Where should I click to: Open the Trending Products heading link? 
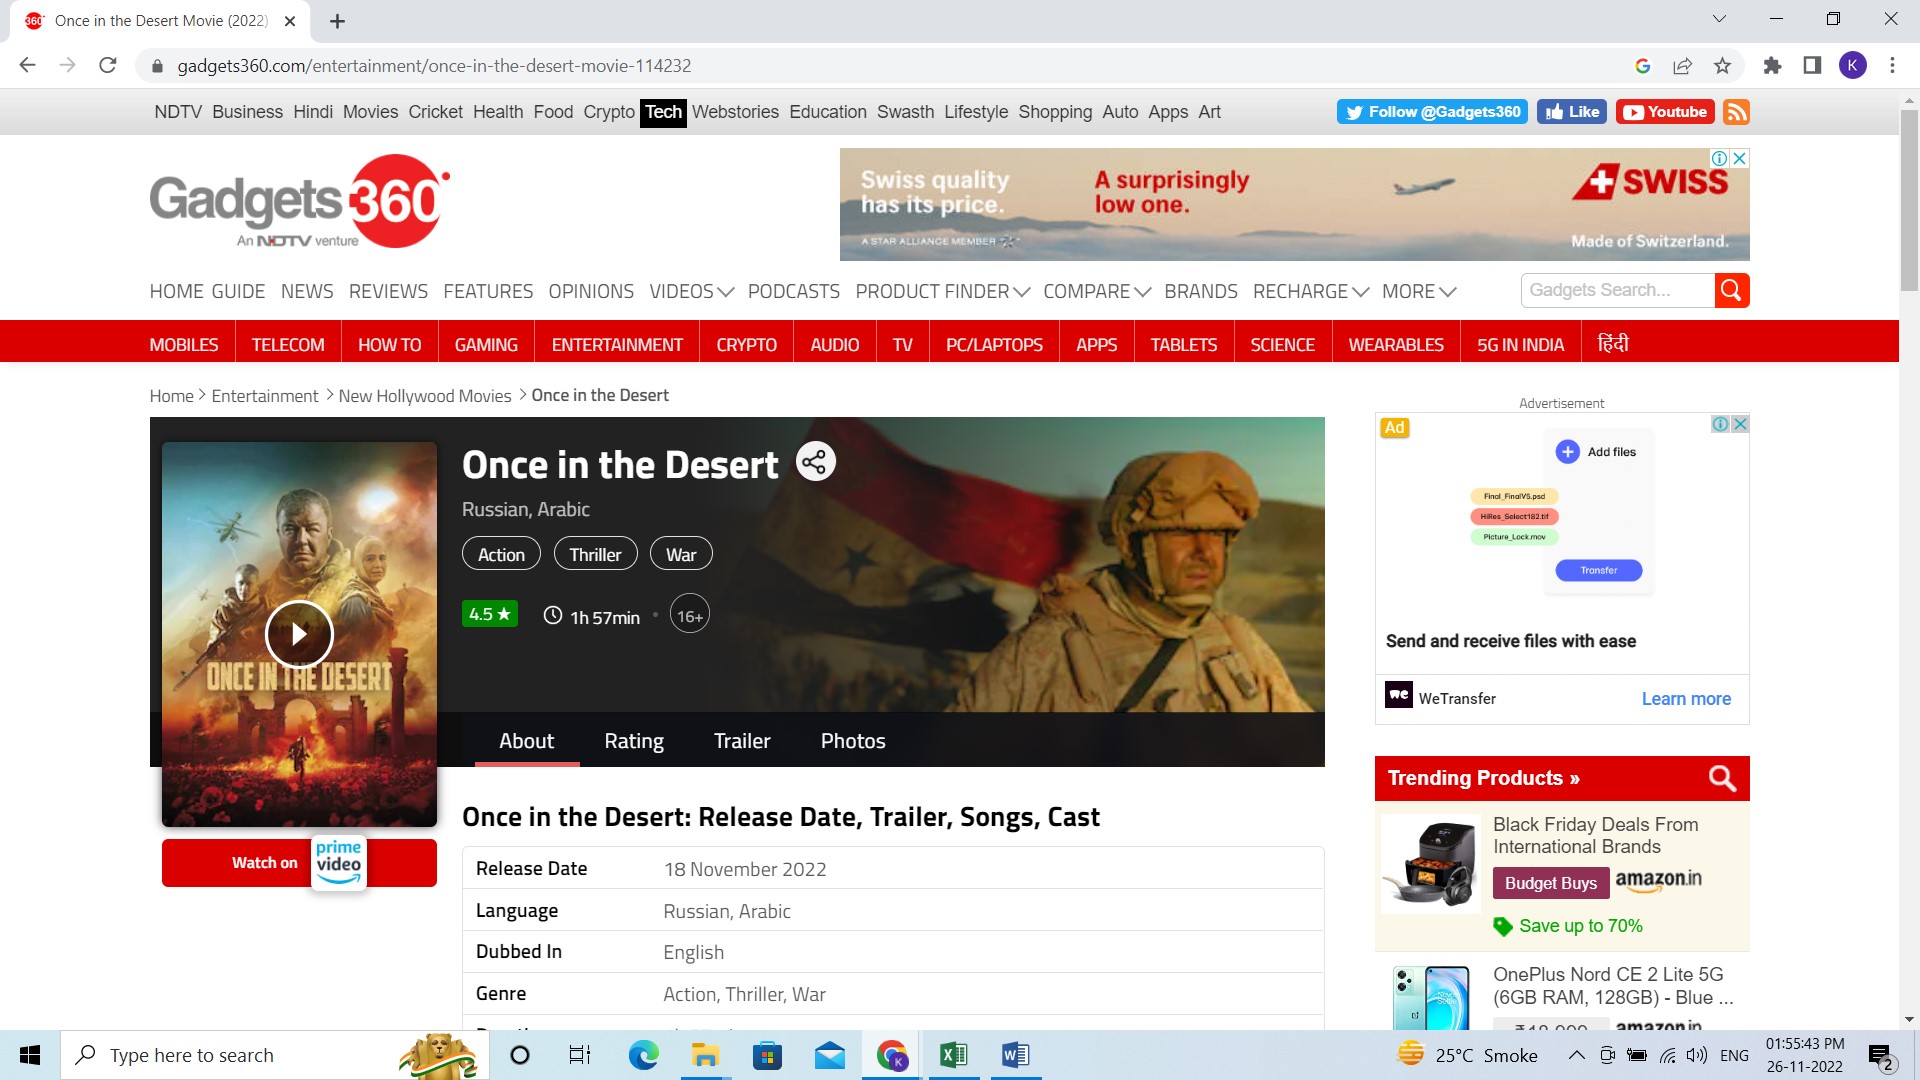1483,778
